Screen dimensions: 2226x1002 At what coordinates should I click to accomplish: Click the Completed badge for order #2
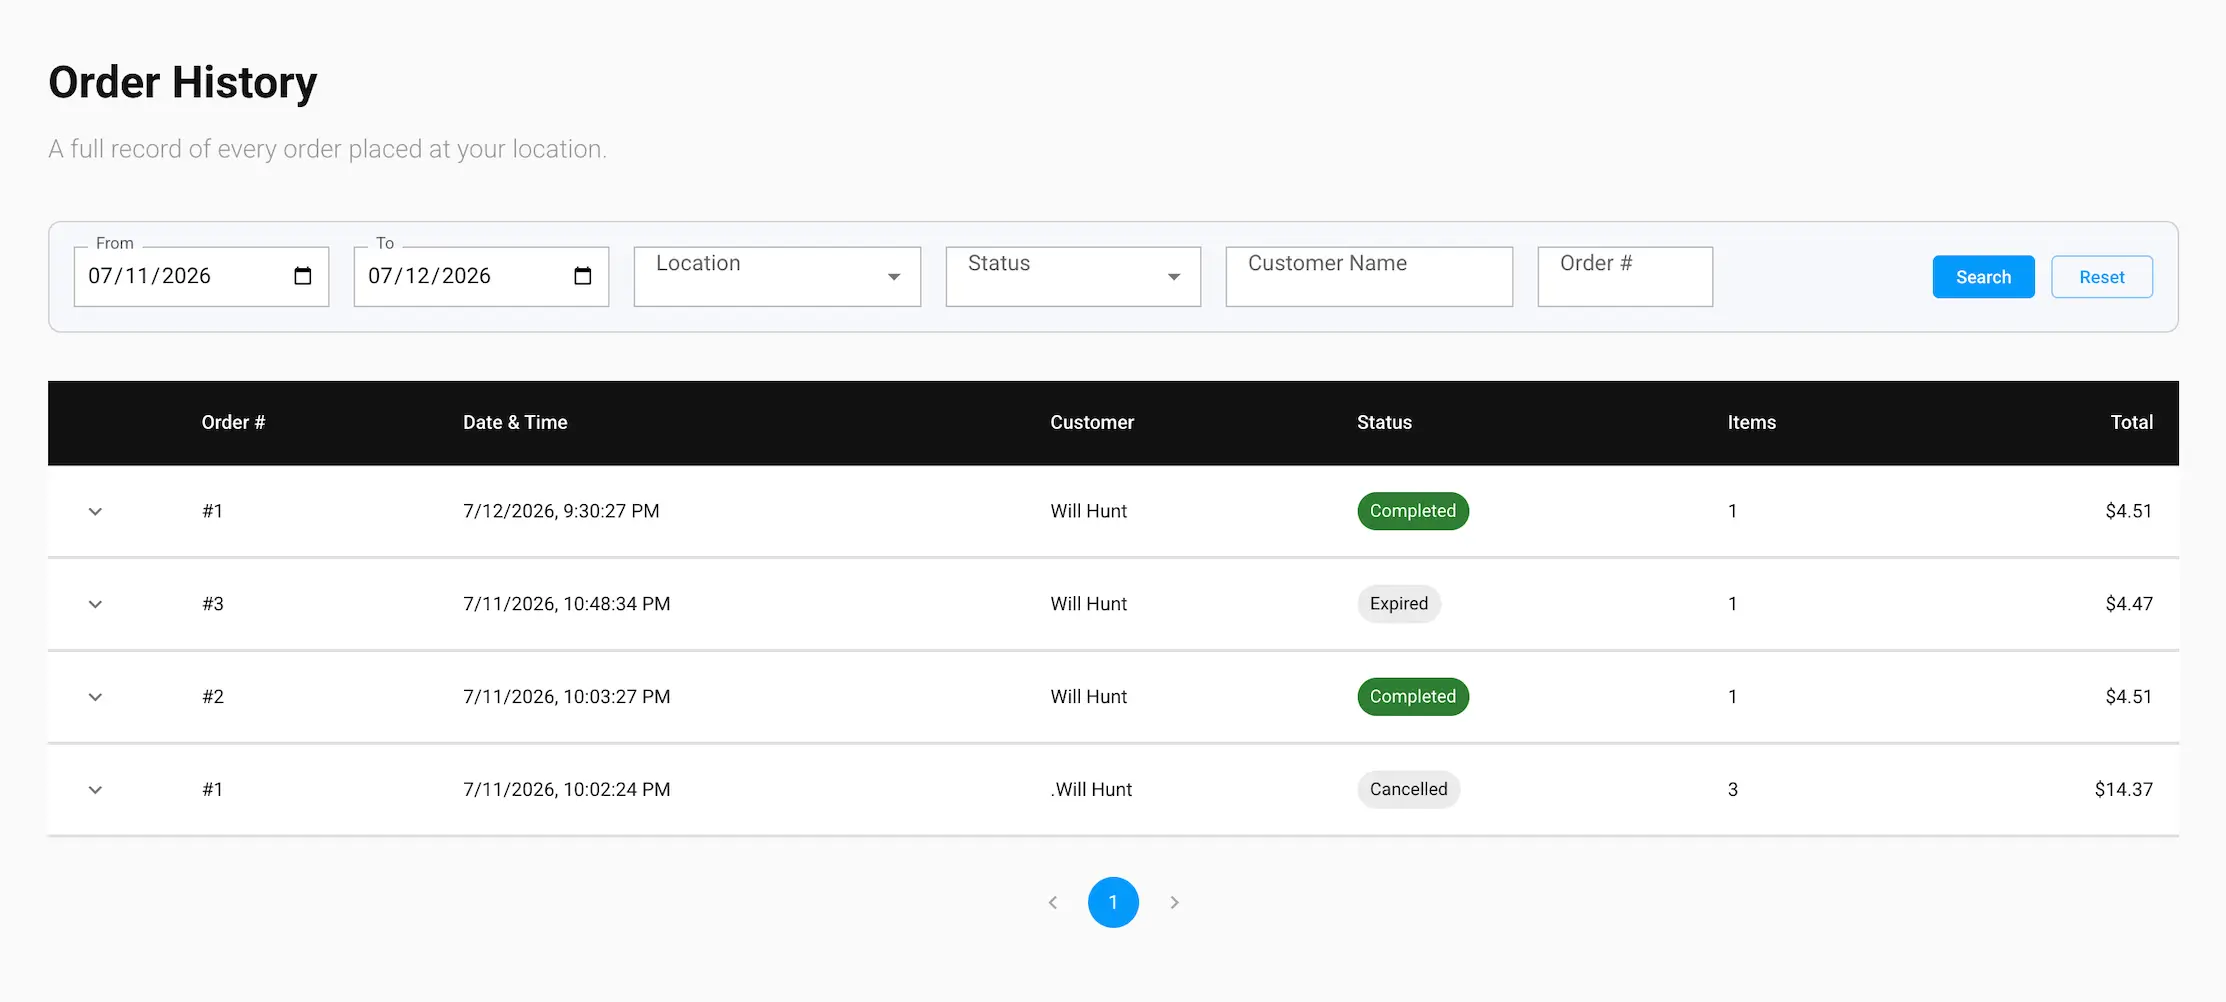point(1413,697)
